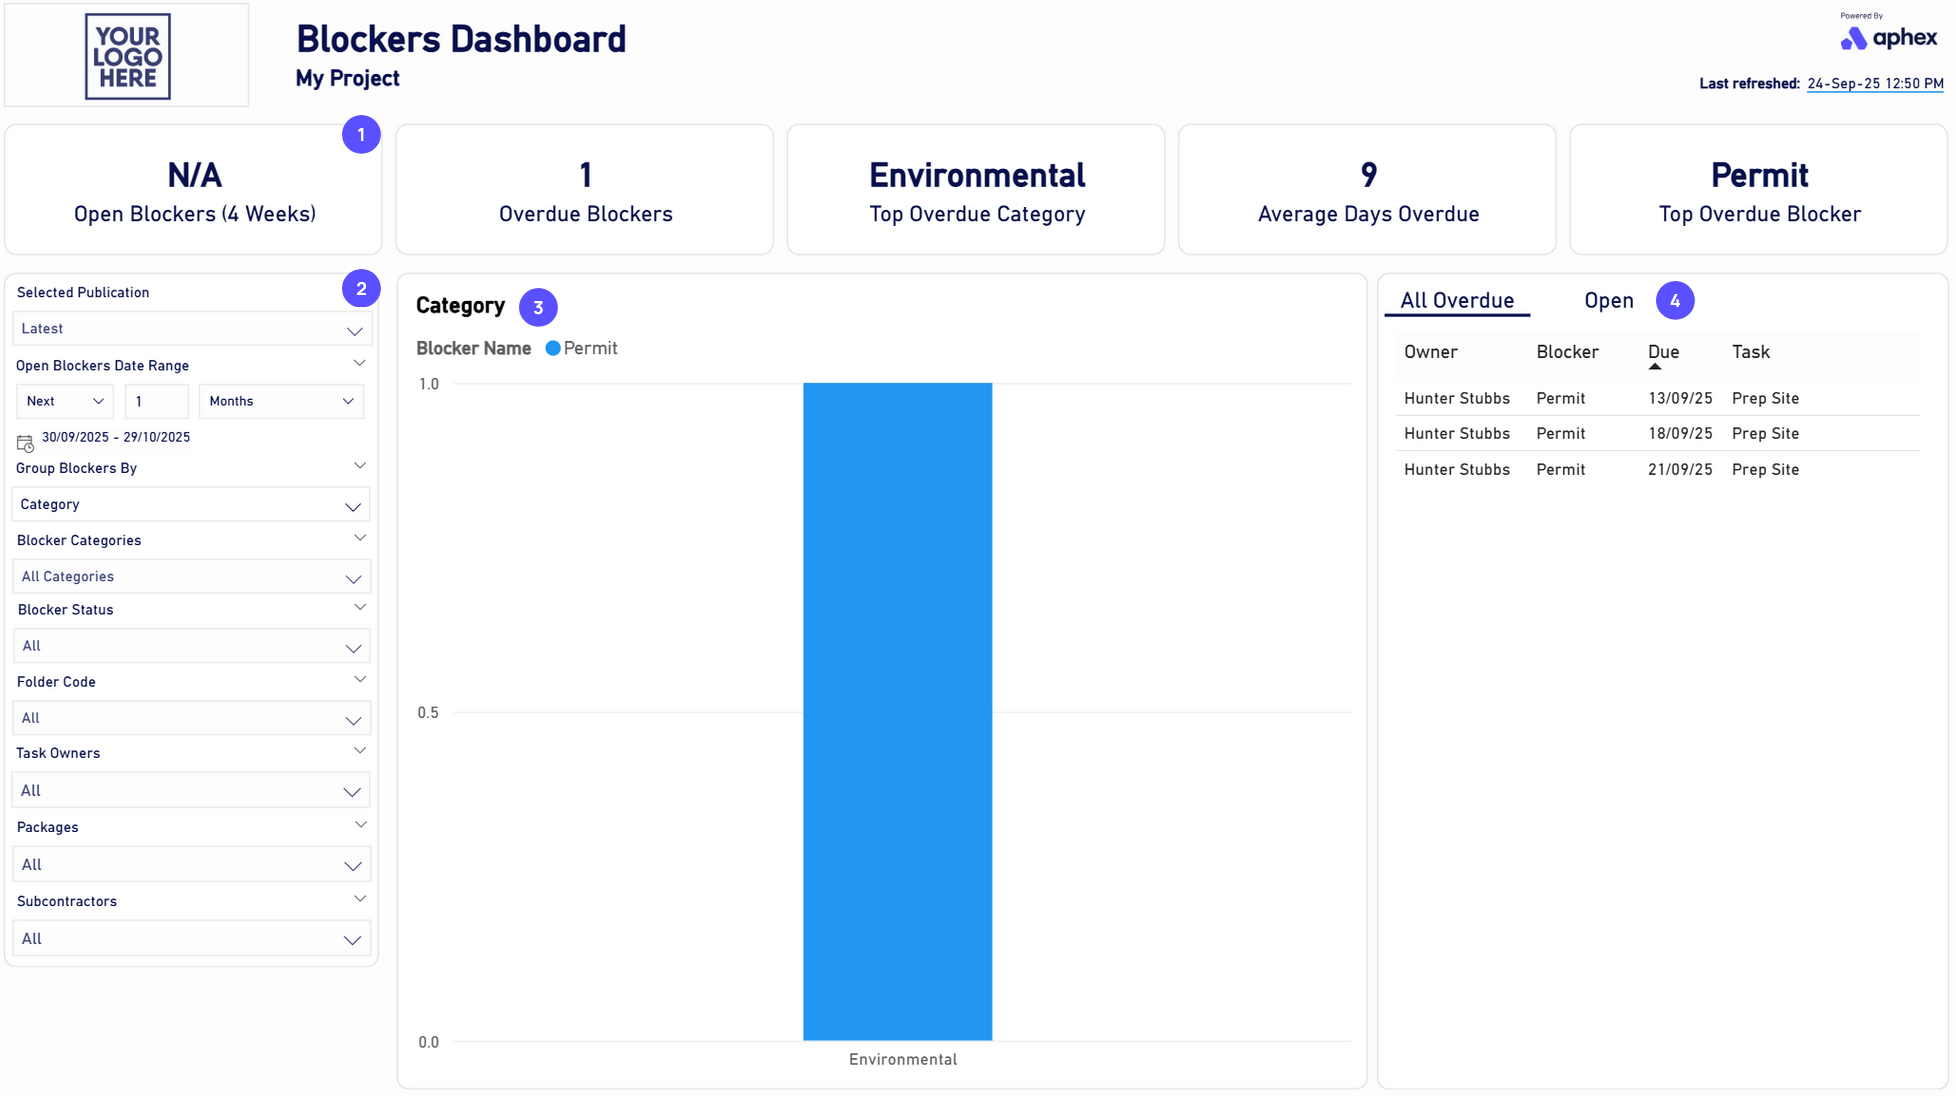Open the Selected Publication Latest dropdown
This screenshot has height=1098, width=1956.
click(x=191, y=329)
